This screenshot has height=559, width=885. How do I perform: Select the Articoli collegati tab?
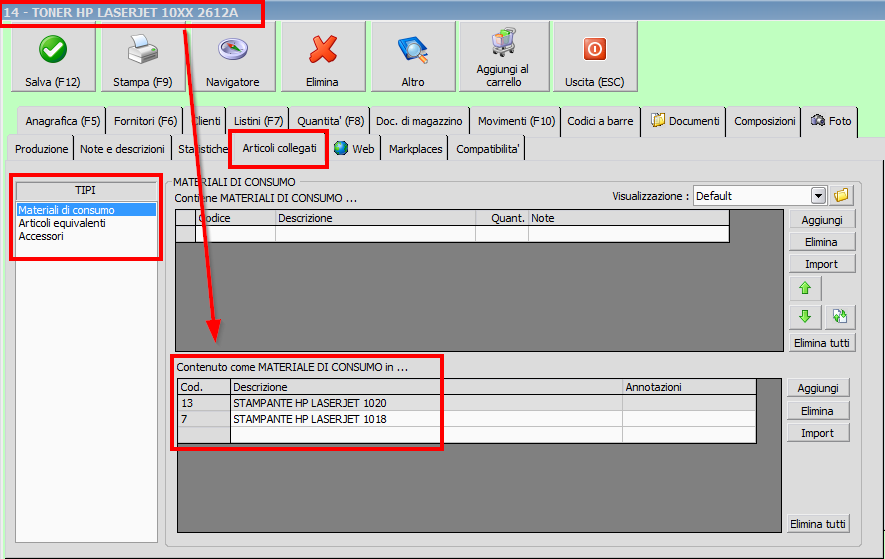(279, 149)
